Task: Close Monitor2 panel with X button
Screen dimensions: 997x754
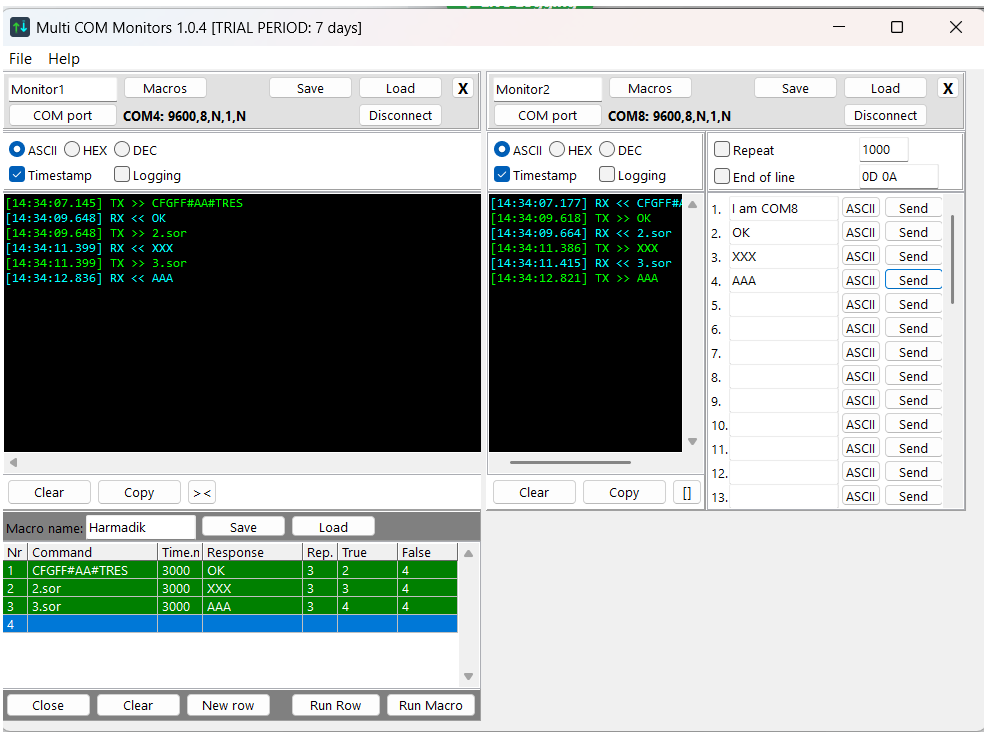Action: (947, 88)
